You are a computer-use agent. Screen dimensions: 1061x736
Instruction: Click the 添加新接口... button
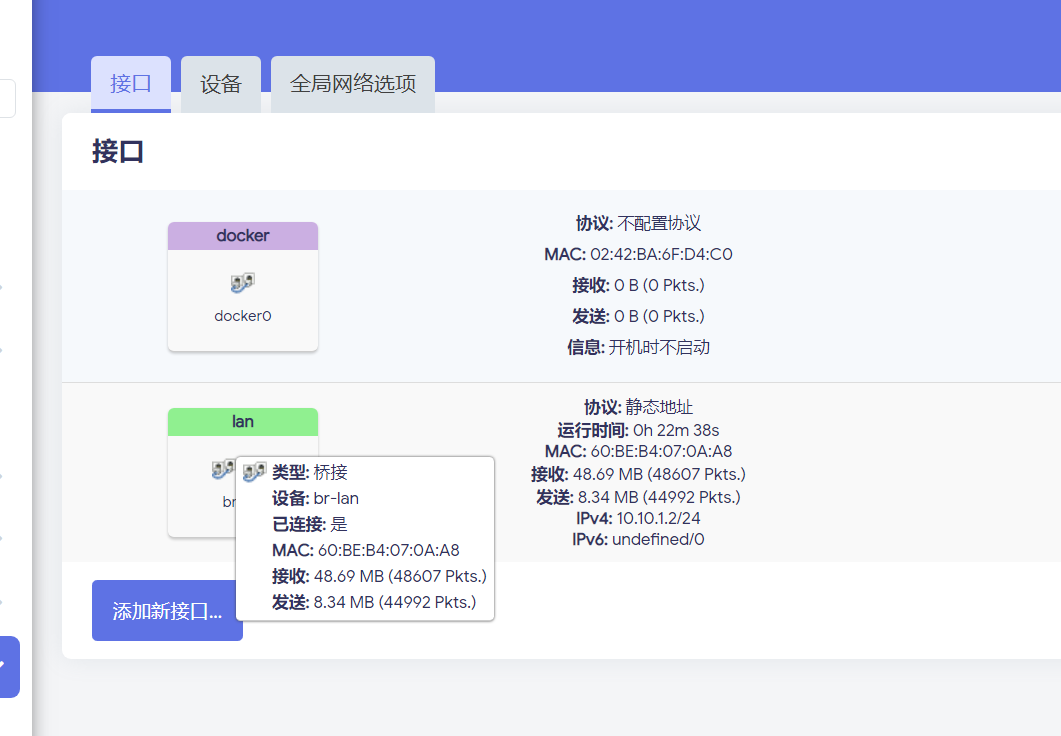(x=167, y=611)
